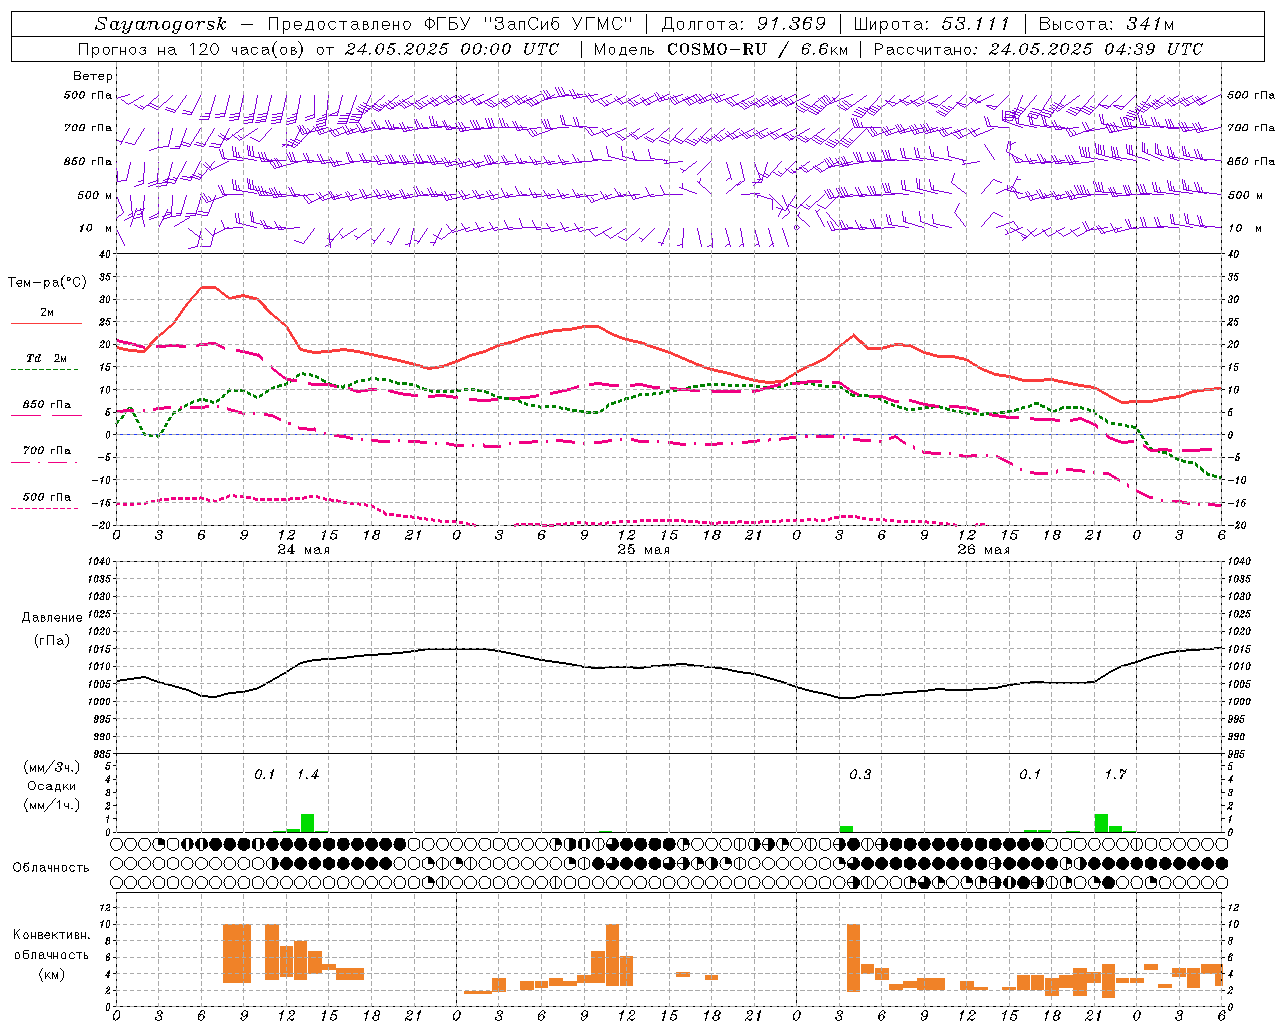Click the 'Прогноз на 120 часа(ов)' forecast header
The height and width of the screenshot is (1024, 1280).
click(192, 49)
